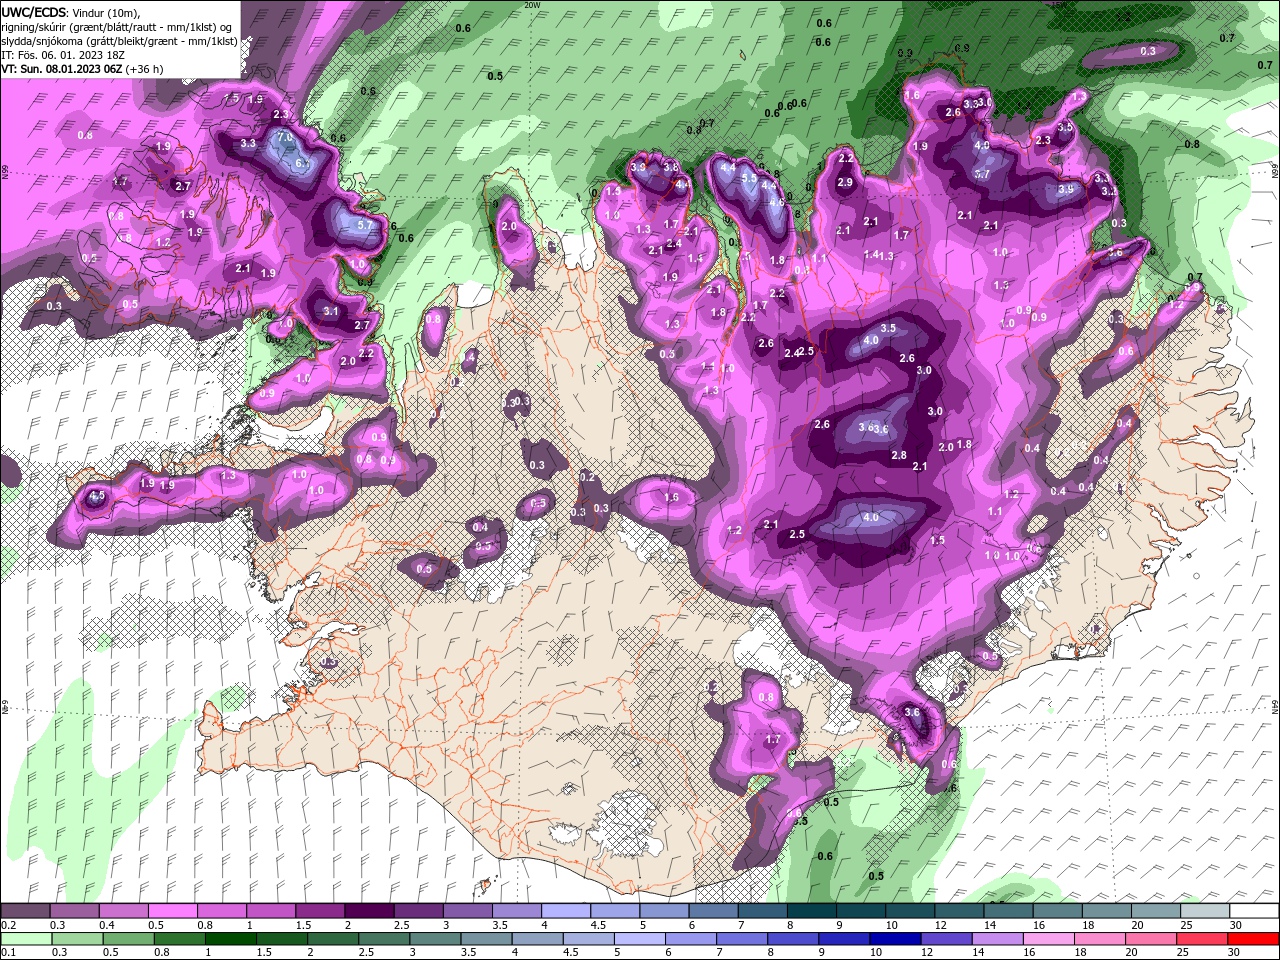Click the slate-blue 6 swatch in upper scale

tap(713, 910)
